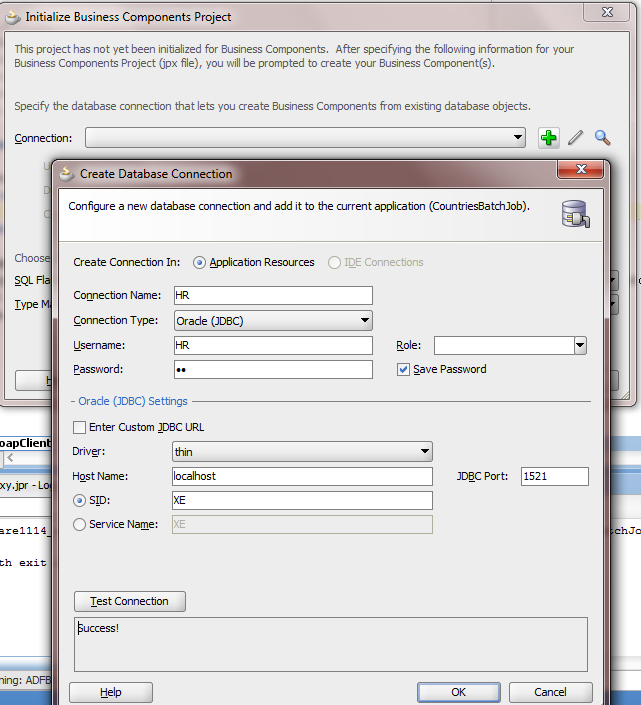Expand the Role dropdown list

[x=580, y=345]
